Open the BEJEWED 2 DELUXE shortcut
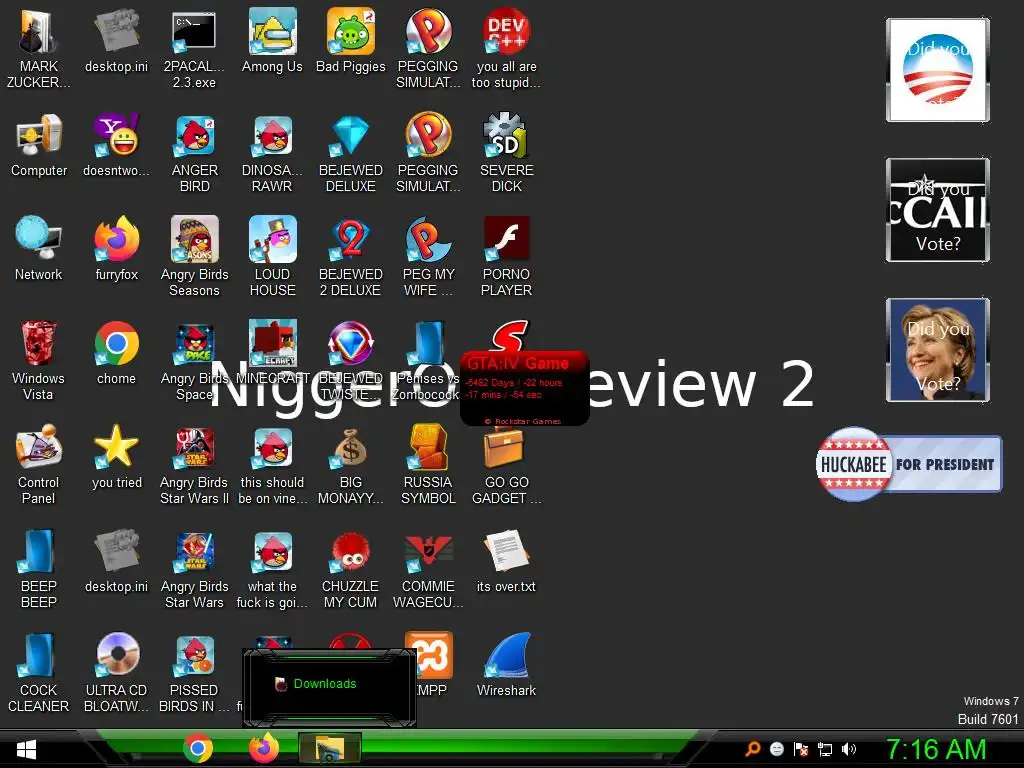 351,256
